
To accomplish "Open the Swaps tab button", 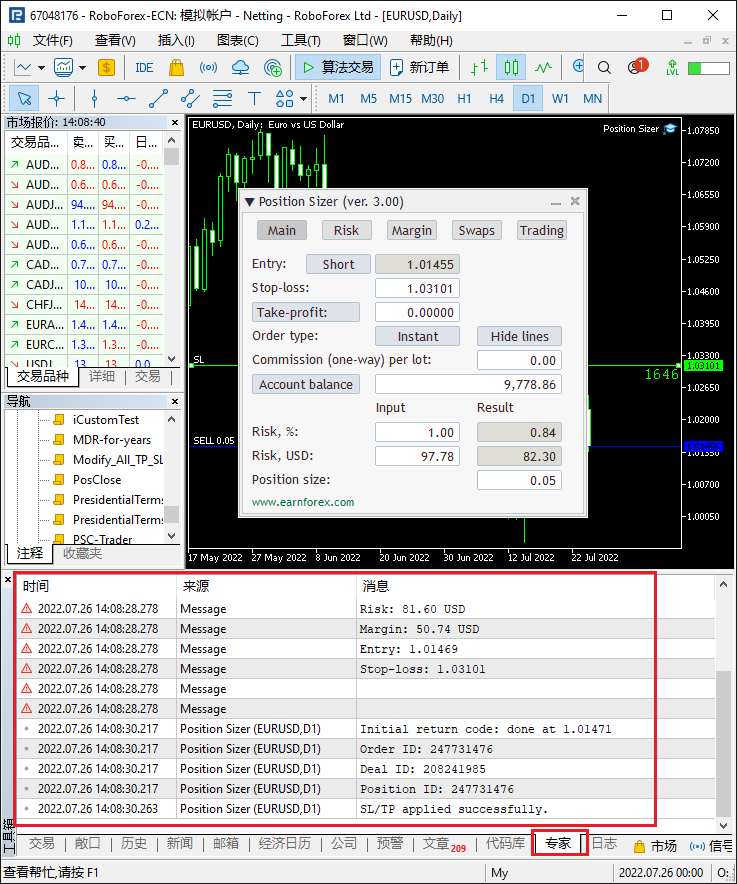I will click(476, 231).
